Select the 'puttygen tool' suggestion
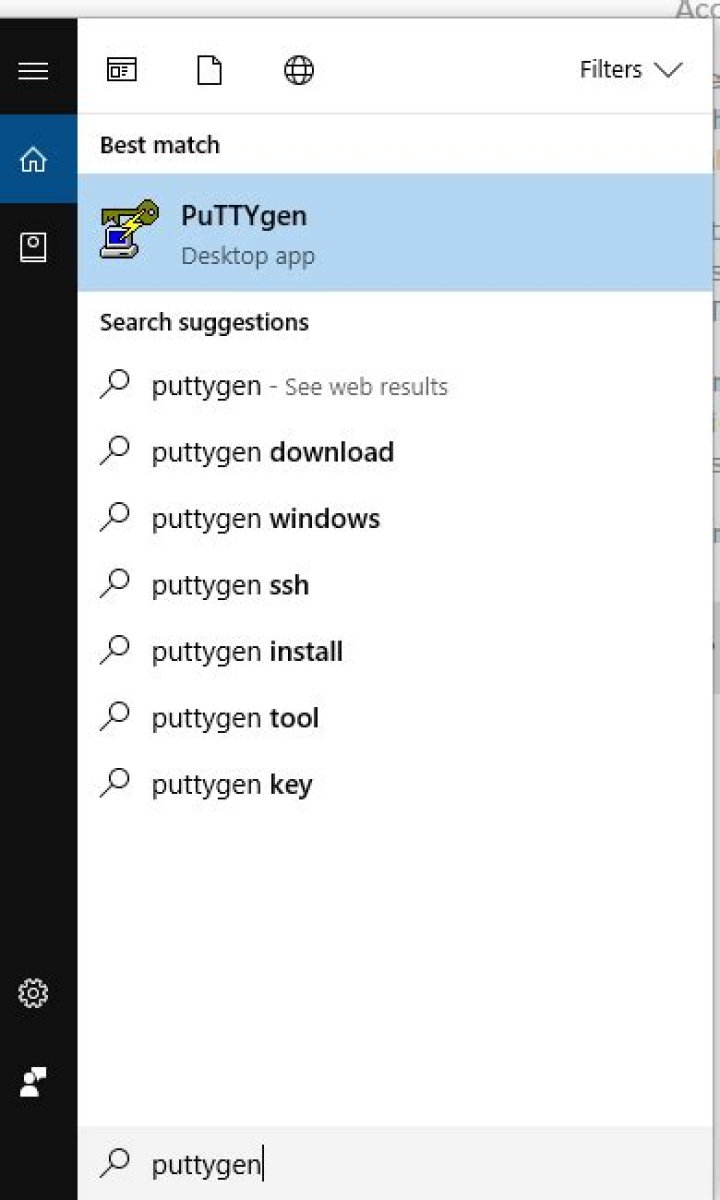The width and height of the screenshot is (720, 1200). (395, 718)
